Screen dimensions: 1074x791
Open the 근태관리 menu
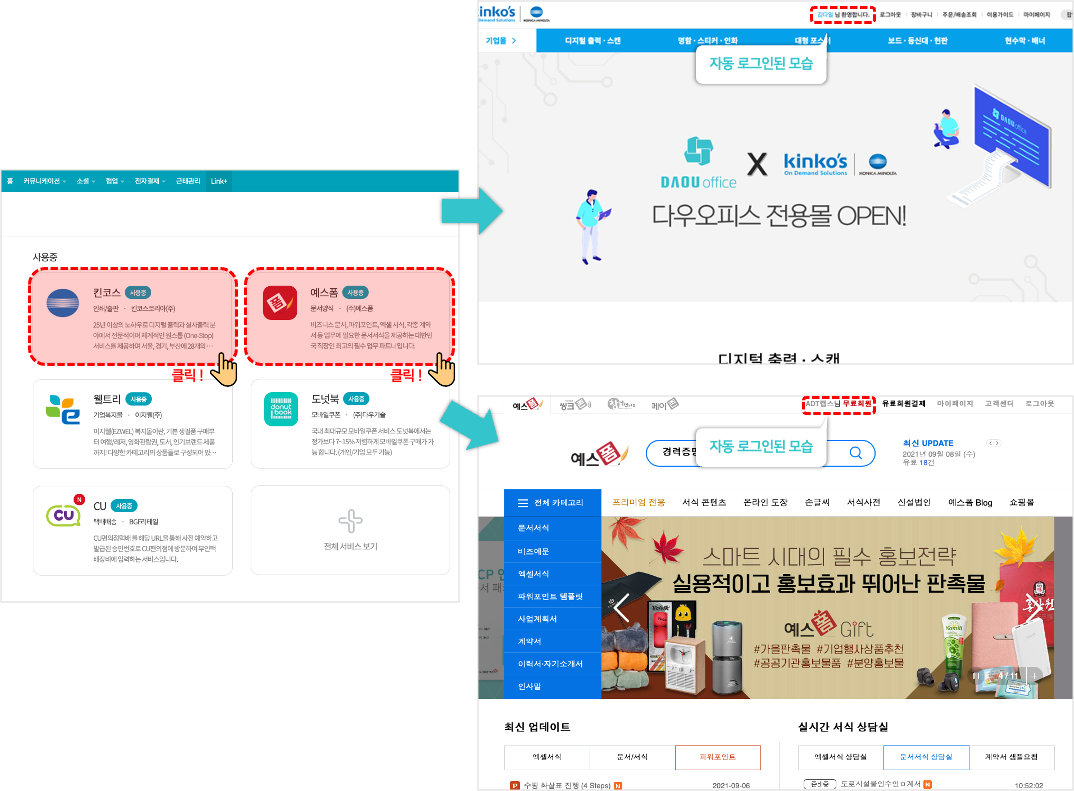pos(188,181)
